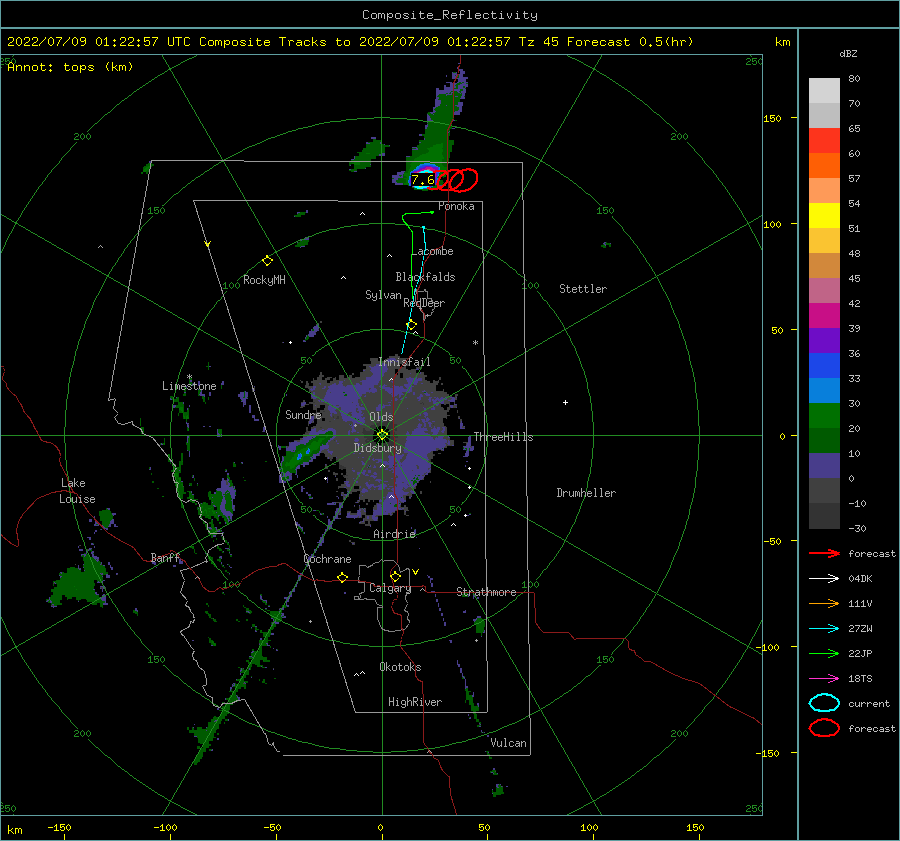
Task: Click the orange 111V arrow legend symbol
Action: click(824, 603)
